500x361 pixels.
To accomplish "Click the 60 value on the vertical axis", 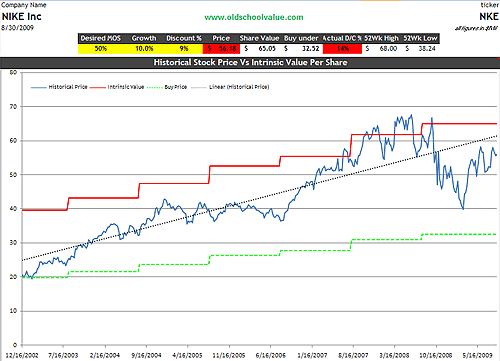I will coord(13,141).
